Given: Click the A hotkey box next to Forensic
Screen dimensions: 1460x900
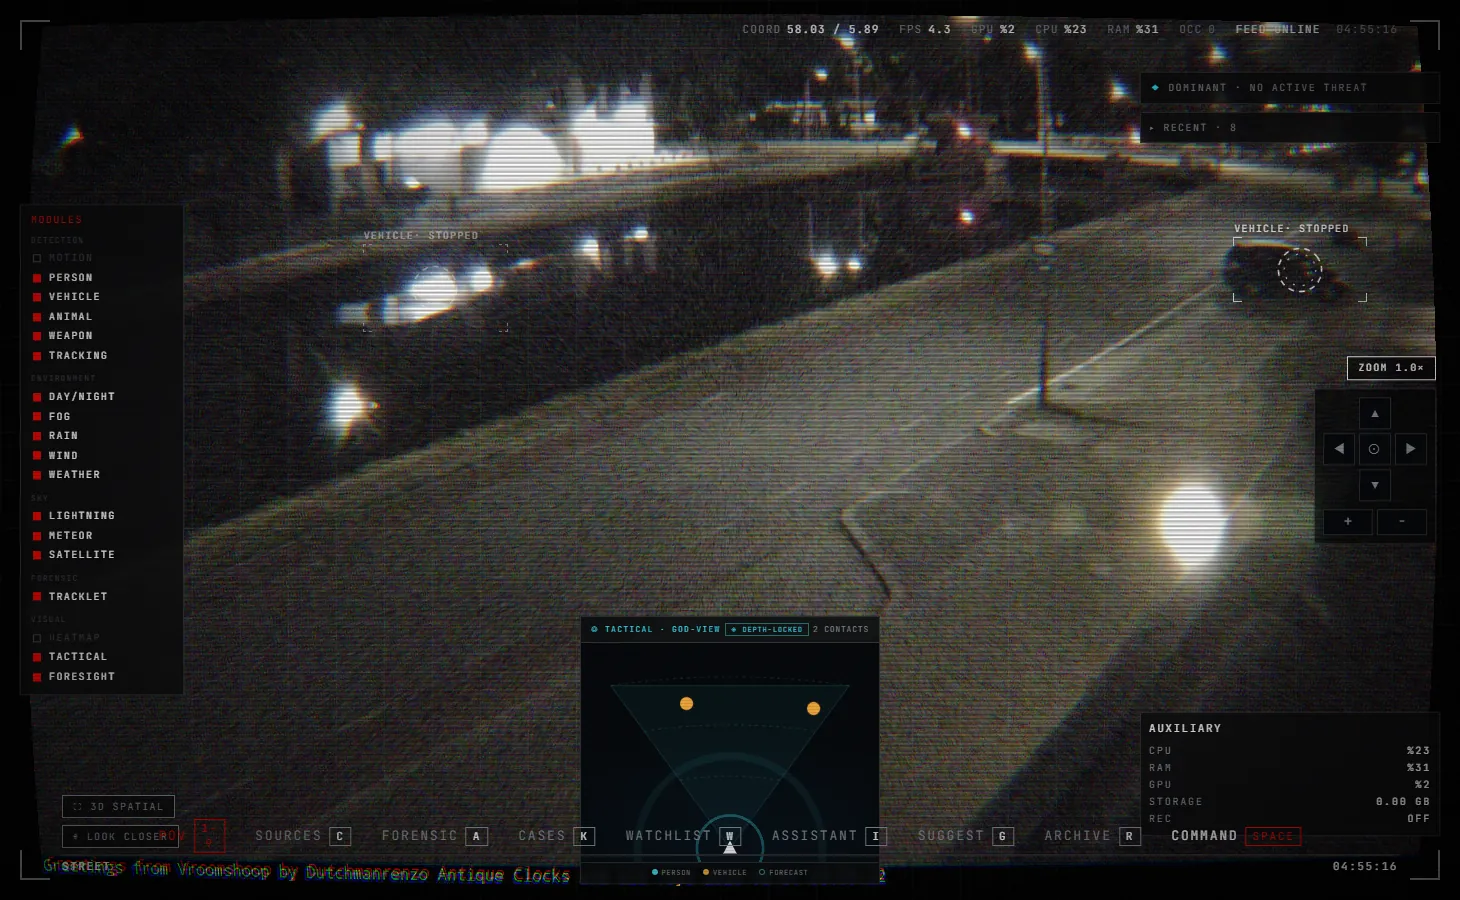Looking at the screenshot, I should click(x=477, y=836).
